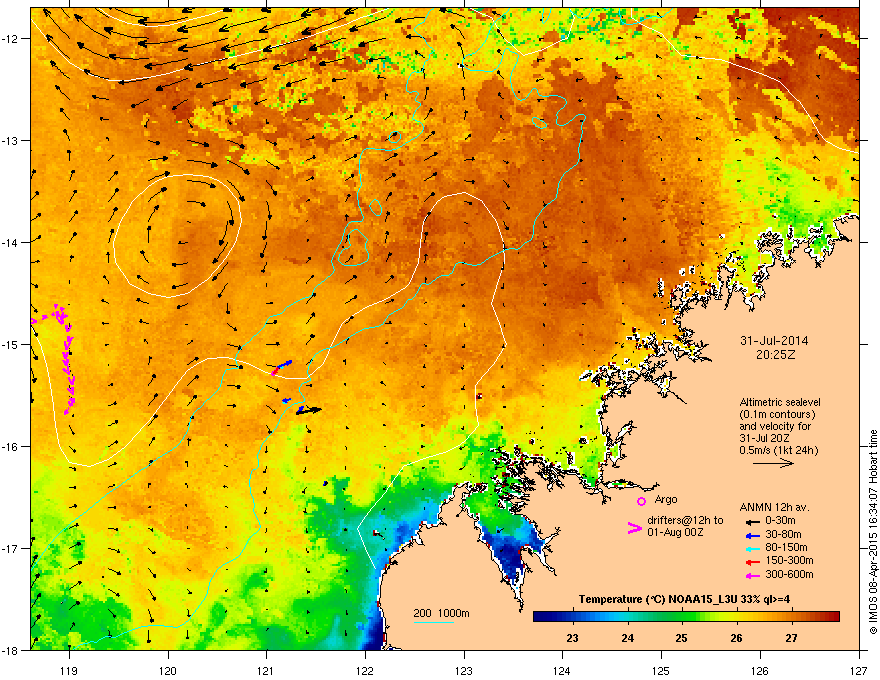Select the date text 31-Jul-2014

(774, 341)
